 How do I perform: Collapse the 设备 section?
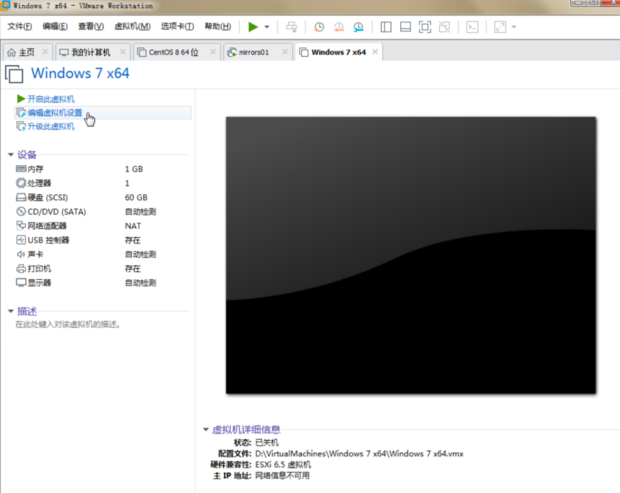point(11,155)
